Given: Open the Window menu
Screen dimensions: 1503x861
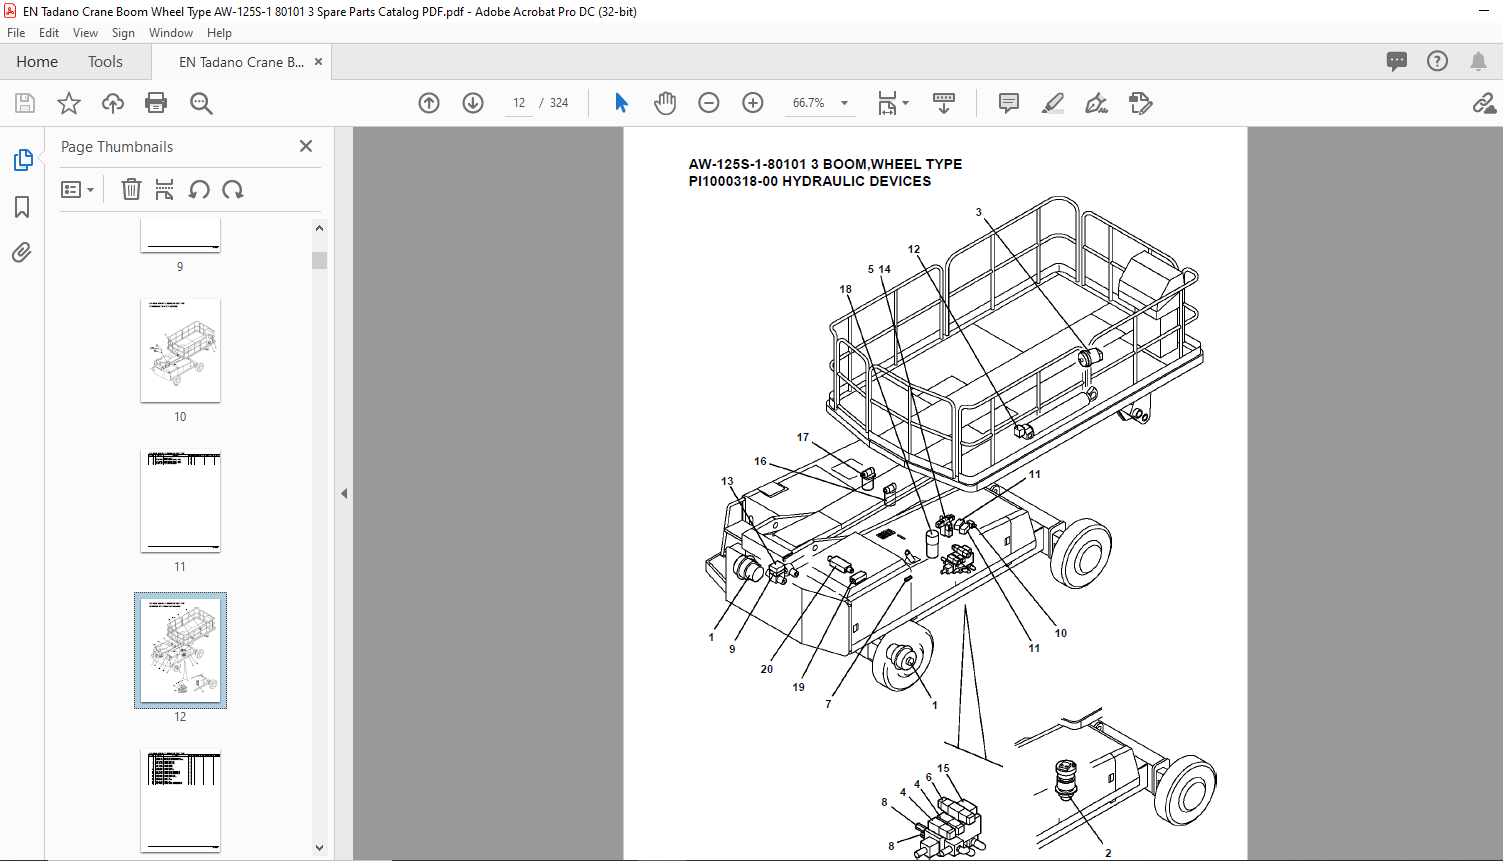Looking at the screenshot, I should (x=171, y=33).
